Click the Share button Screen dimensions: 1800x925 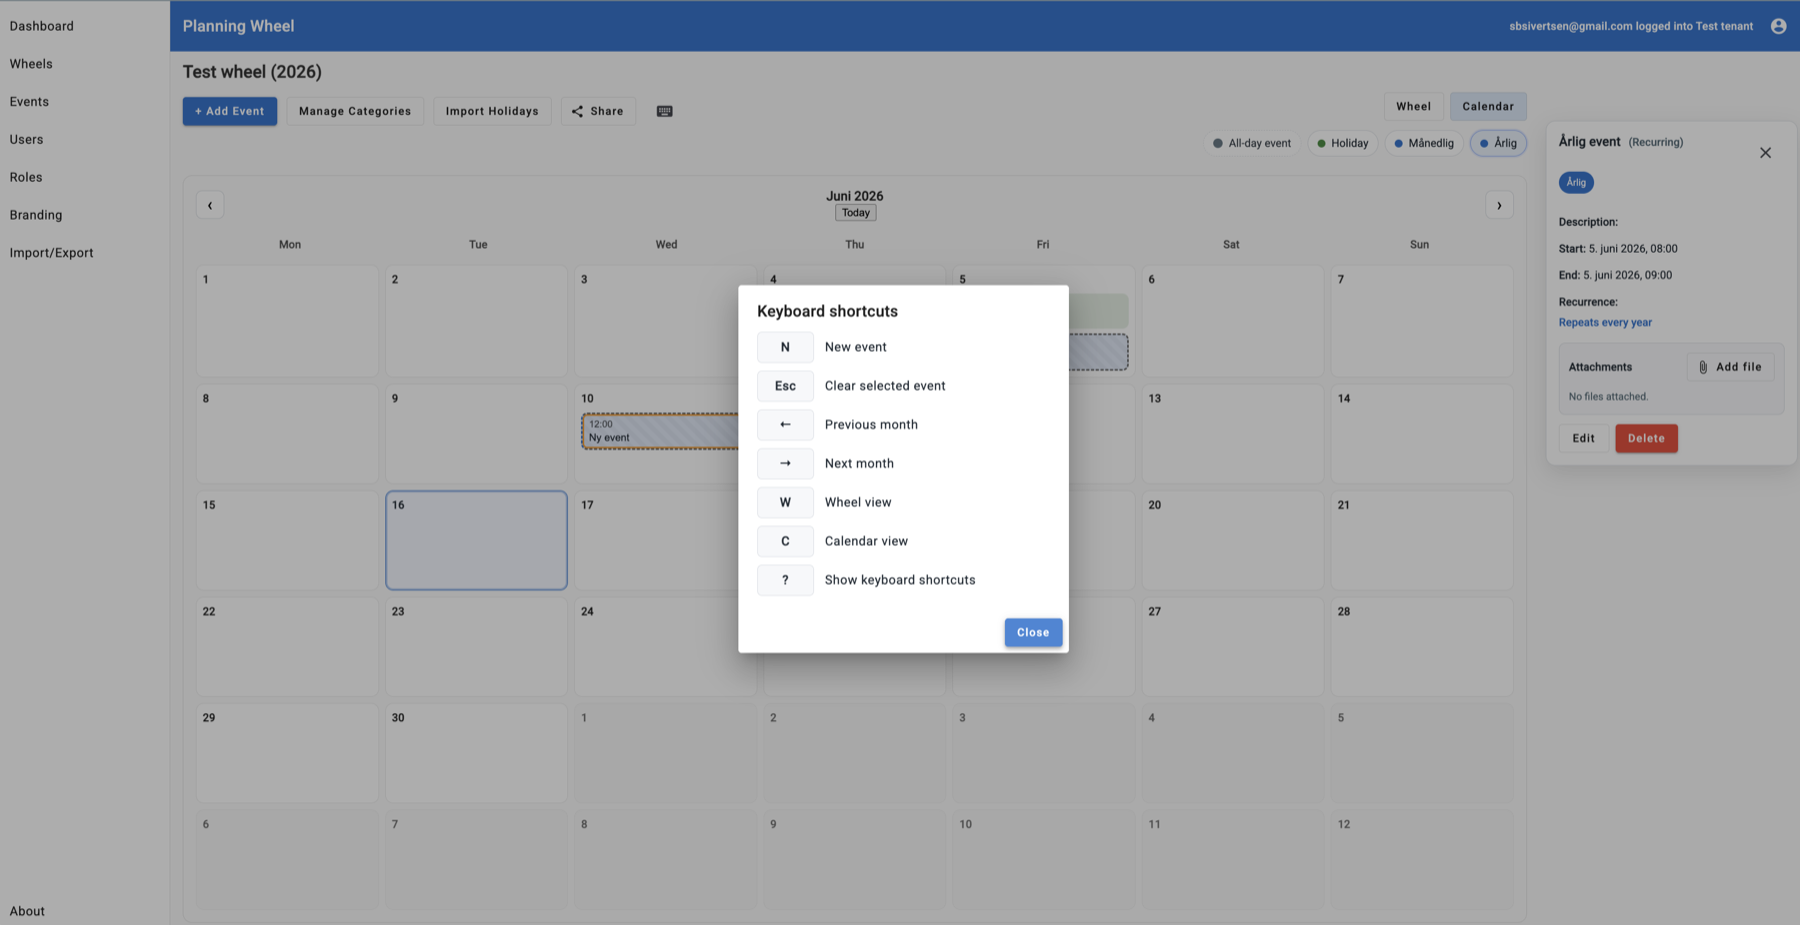[598, 111]
